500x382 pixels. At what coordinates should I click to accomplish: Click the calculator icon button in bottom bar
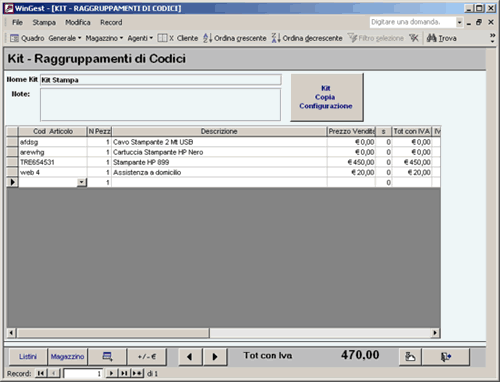(107, 357)
